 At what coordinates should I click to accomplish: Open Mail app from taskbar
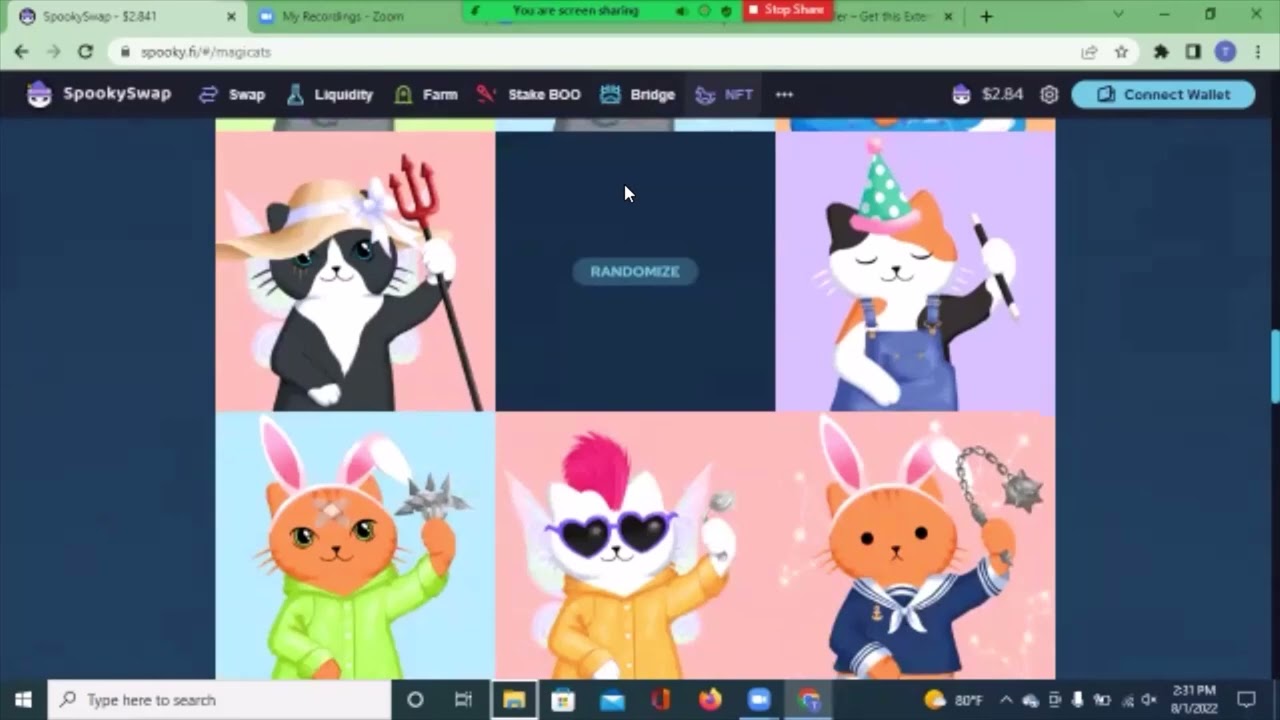coord(612,700)
